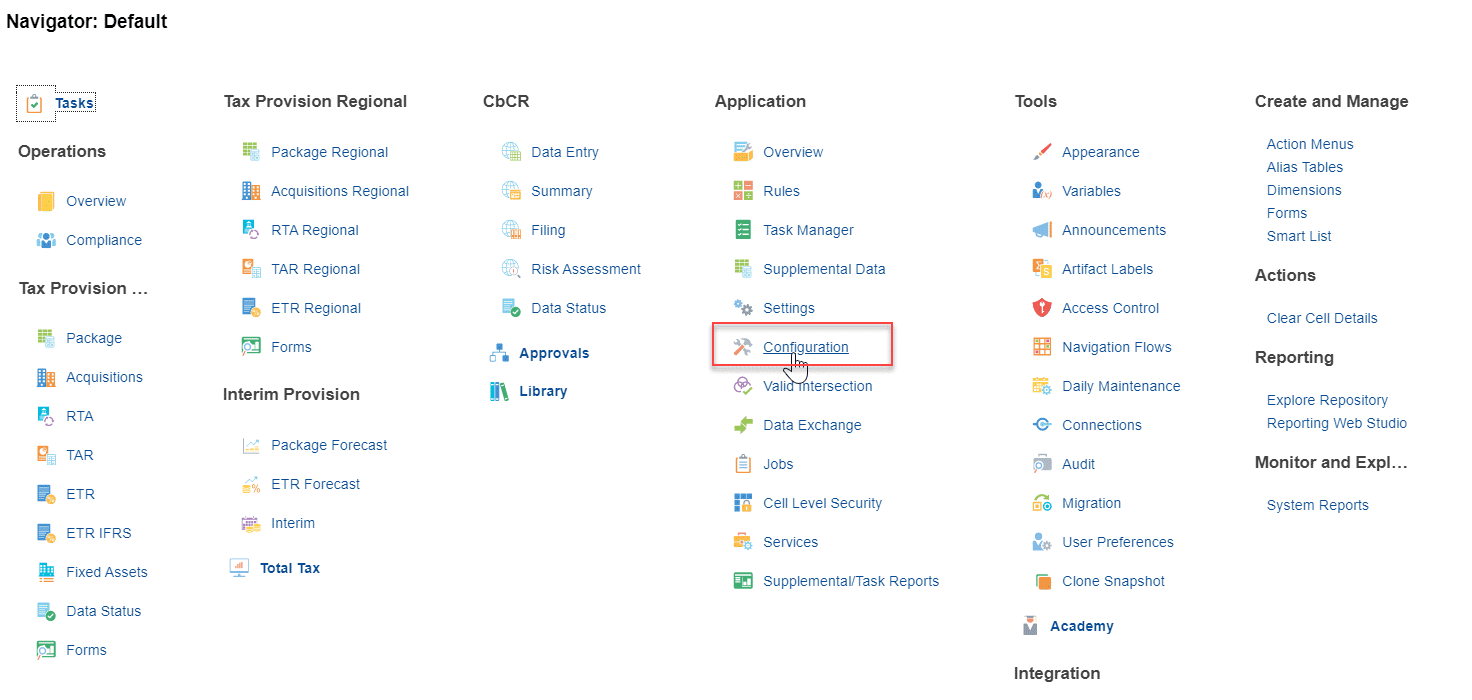Viewport: 1472px width, 700px height.
Task: Open the Connections link
Action: (x=1102, y=425)
